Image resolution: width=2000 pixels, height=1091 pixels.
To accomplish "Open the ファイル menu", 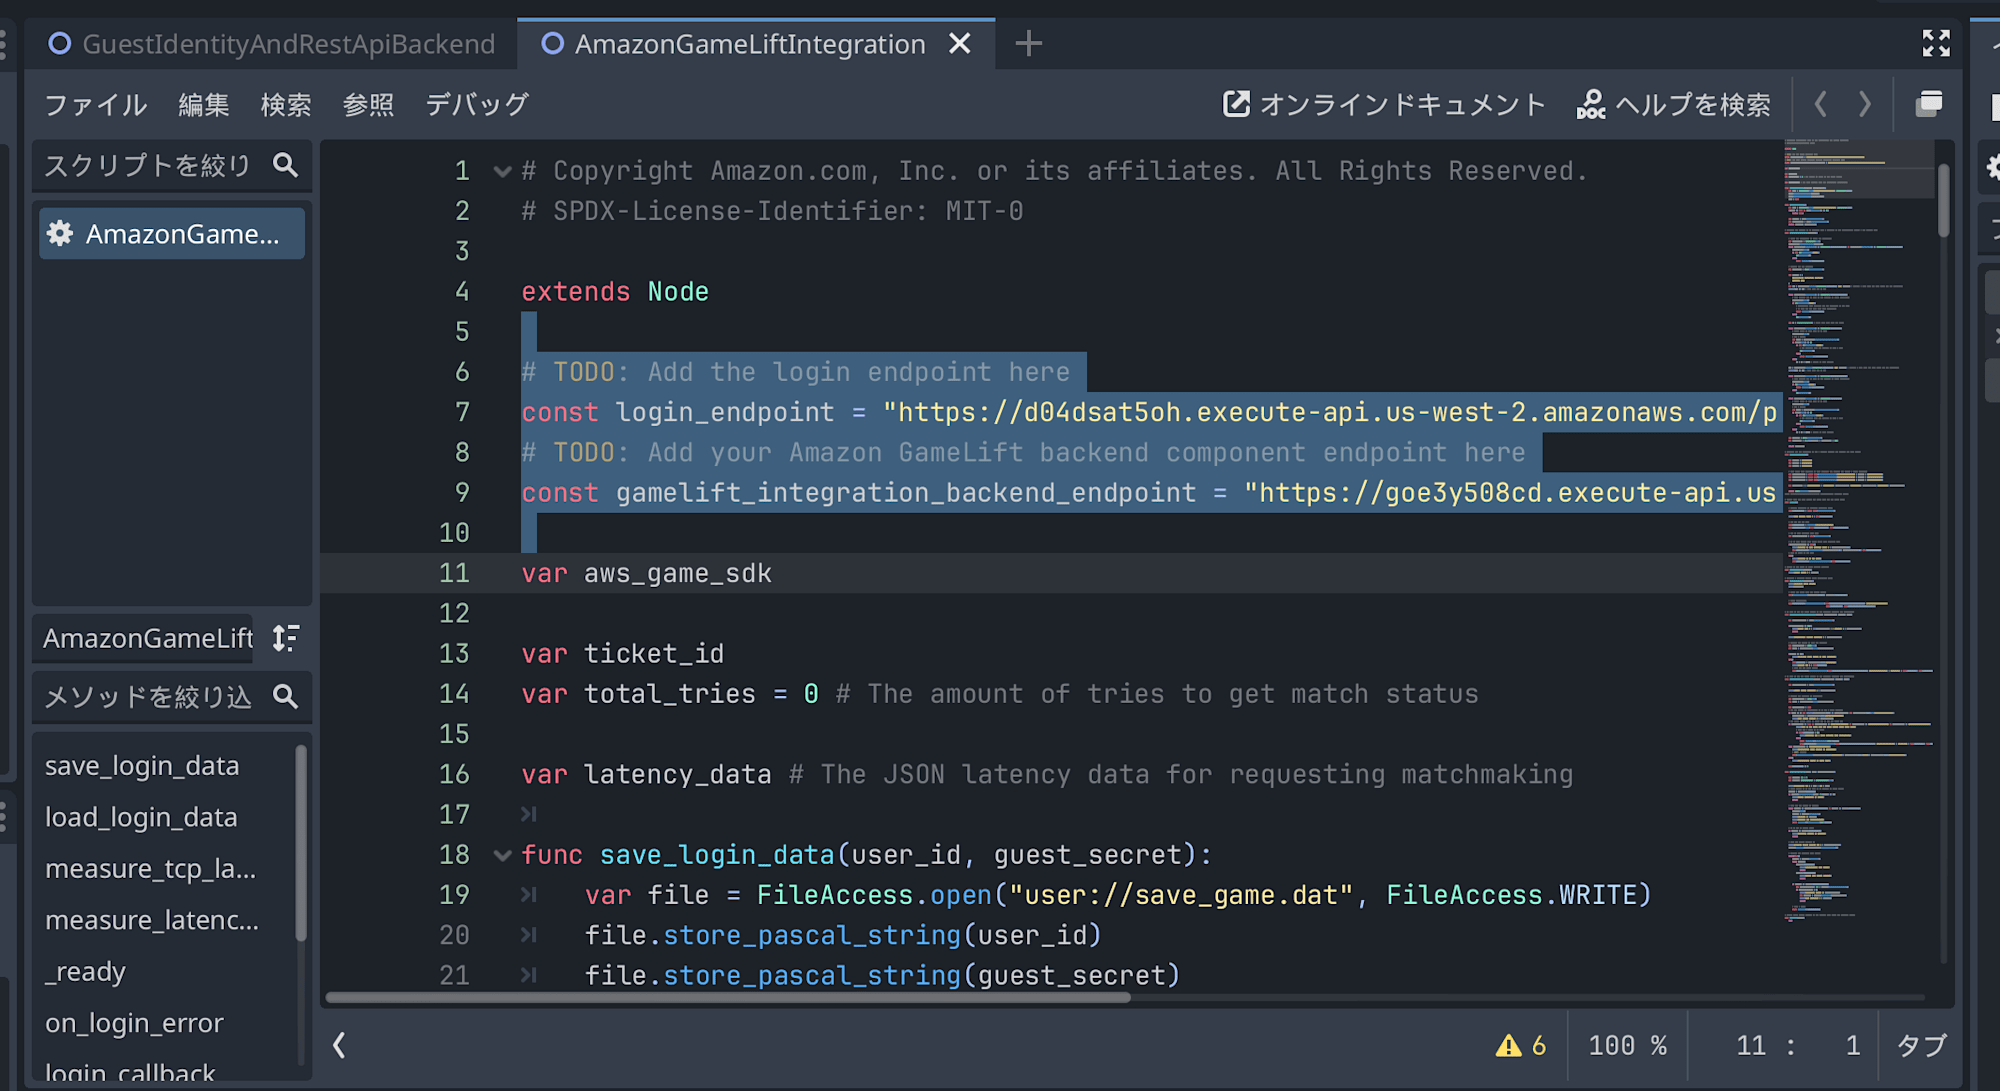I will [x=96, y=104].
